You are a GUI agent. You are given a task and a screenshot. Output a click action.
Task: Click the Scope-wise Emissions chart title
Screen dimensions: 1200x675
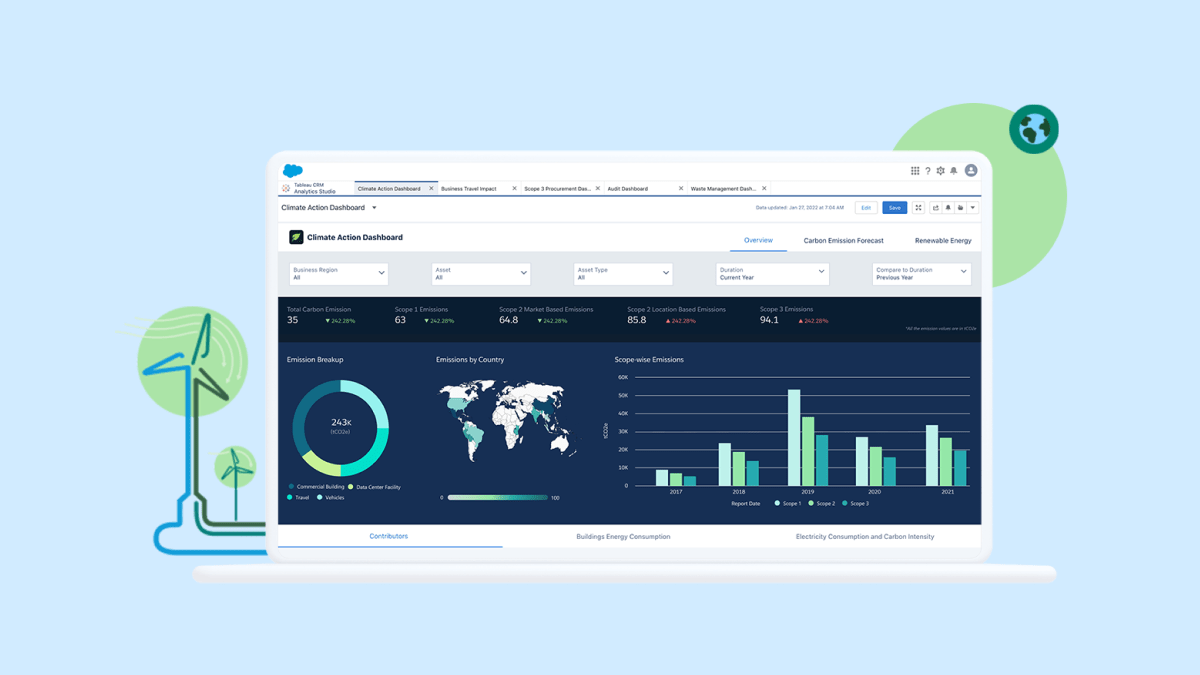coord(649,359)
